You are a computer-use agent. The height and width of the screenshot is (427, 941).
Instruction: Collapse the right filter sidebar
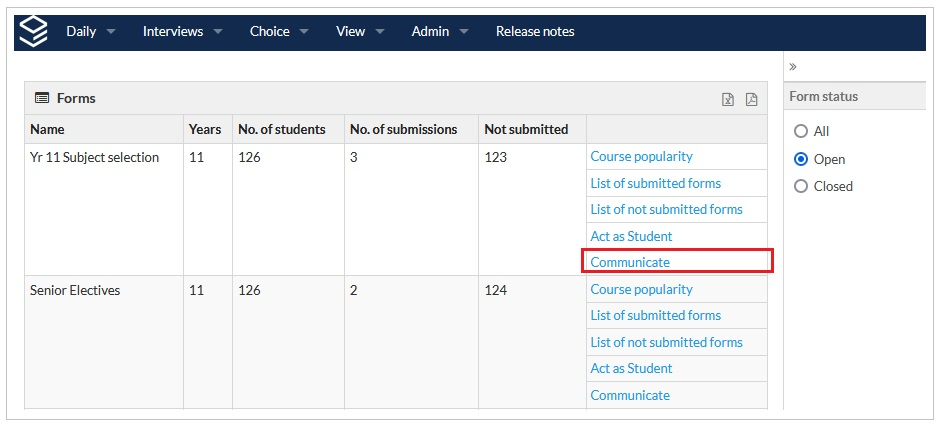point(793,67)
